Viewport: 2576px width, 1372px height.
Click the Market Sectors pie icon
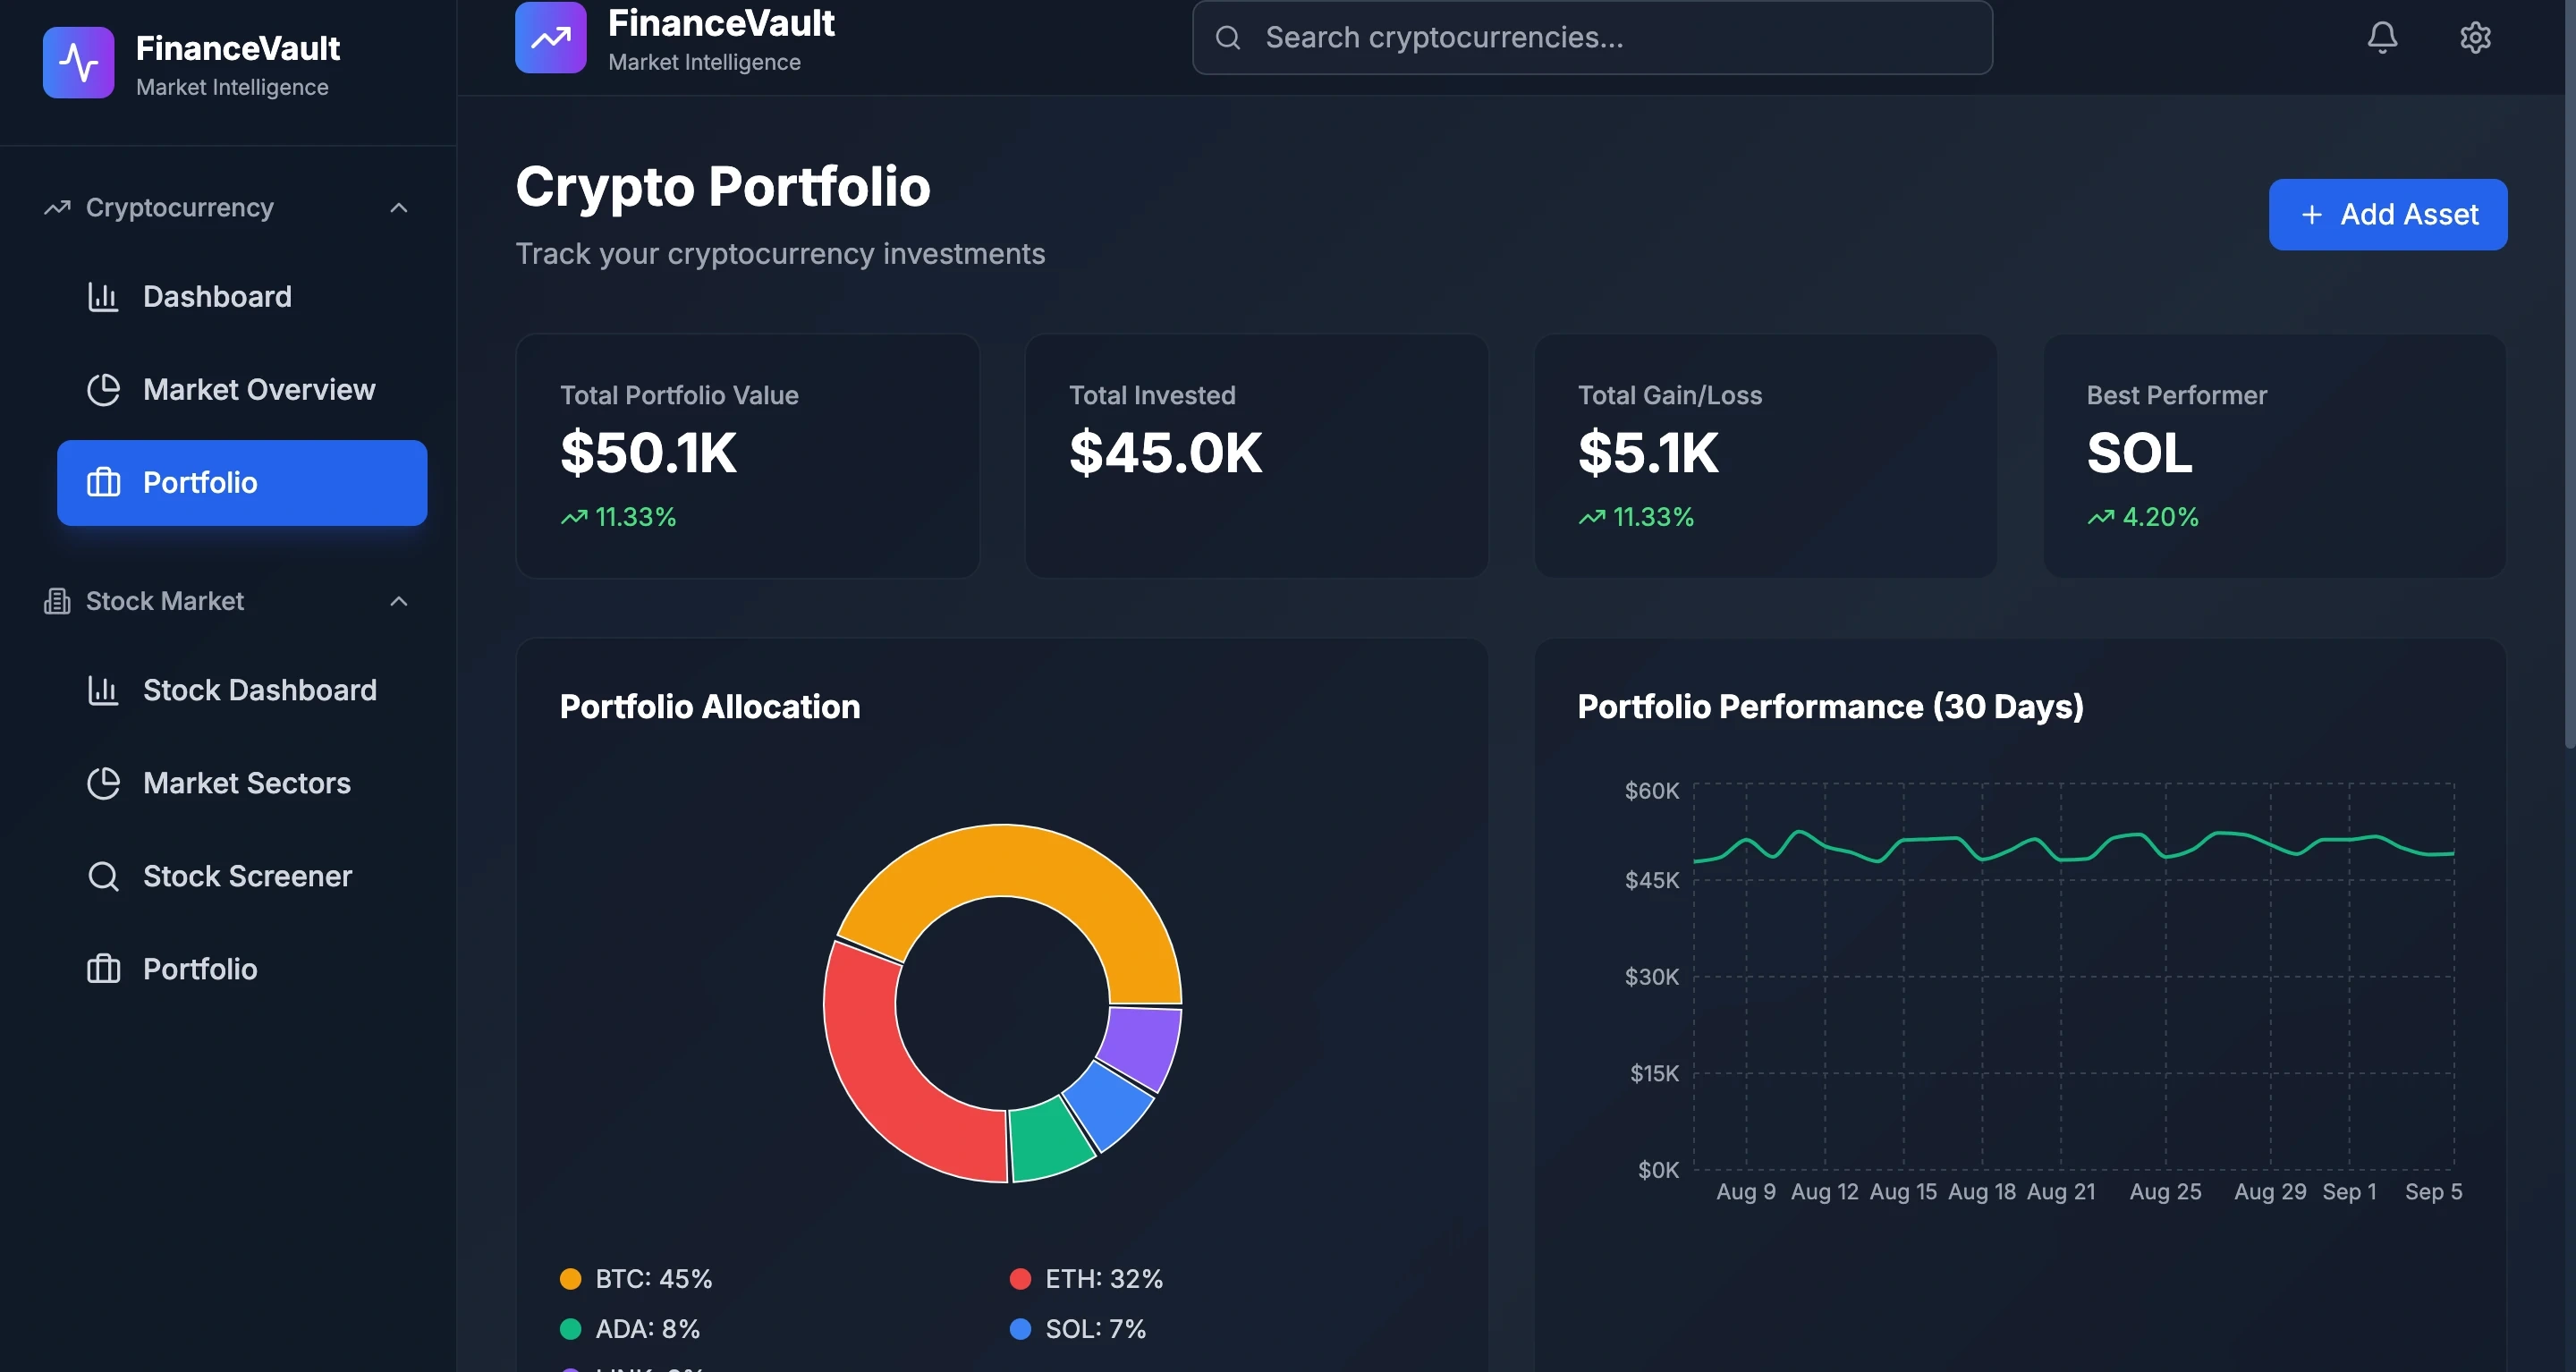pos(103,783)
